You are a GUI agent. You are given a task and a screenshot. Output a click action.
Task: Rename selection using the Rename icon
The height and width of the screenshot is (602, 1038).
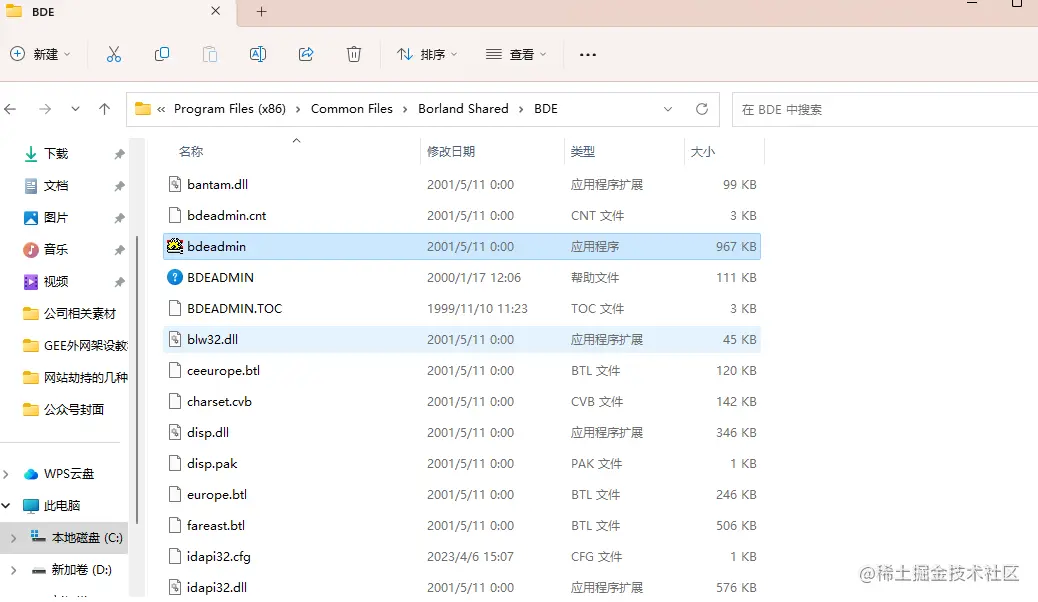pyautogui.click(x=257, y=55)
